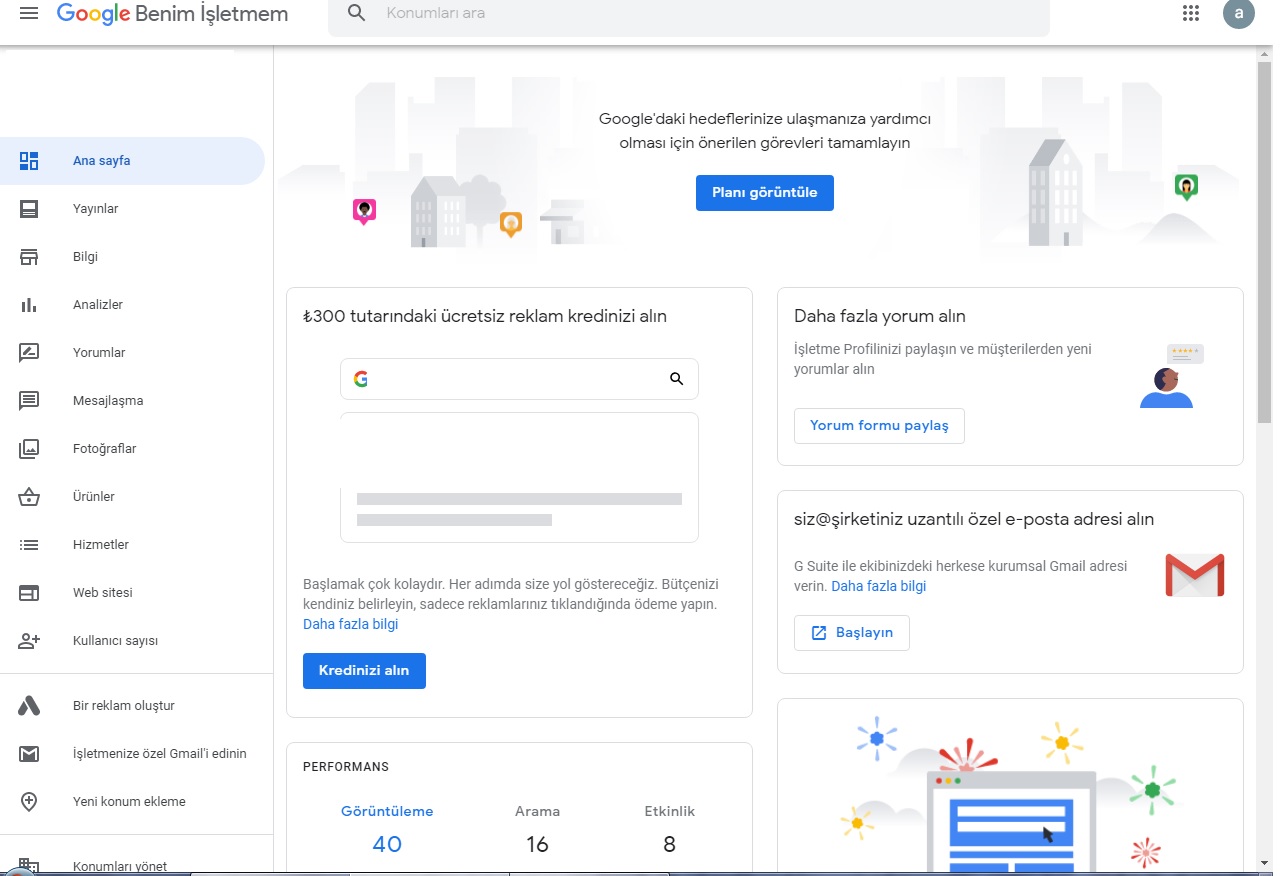Click the Yayınlar posts icon
This screenshot has height=876, width=1287.
pyautogui.click(x=29, y=209)
